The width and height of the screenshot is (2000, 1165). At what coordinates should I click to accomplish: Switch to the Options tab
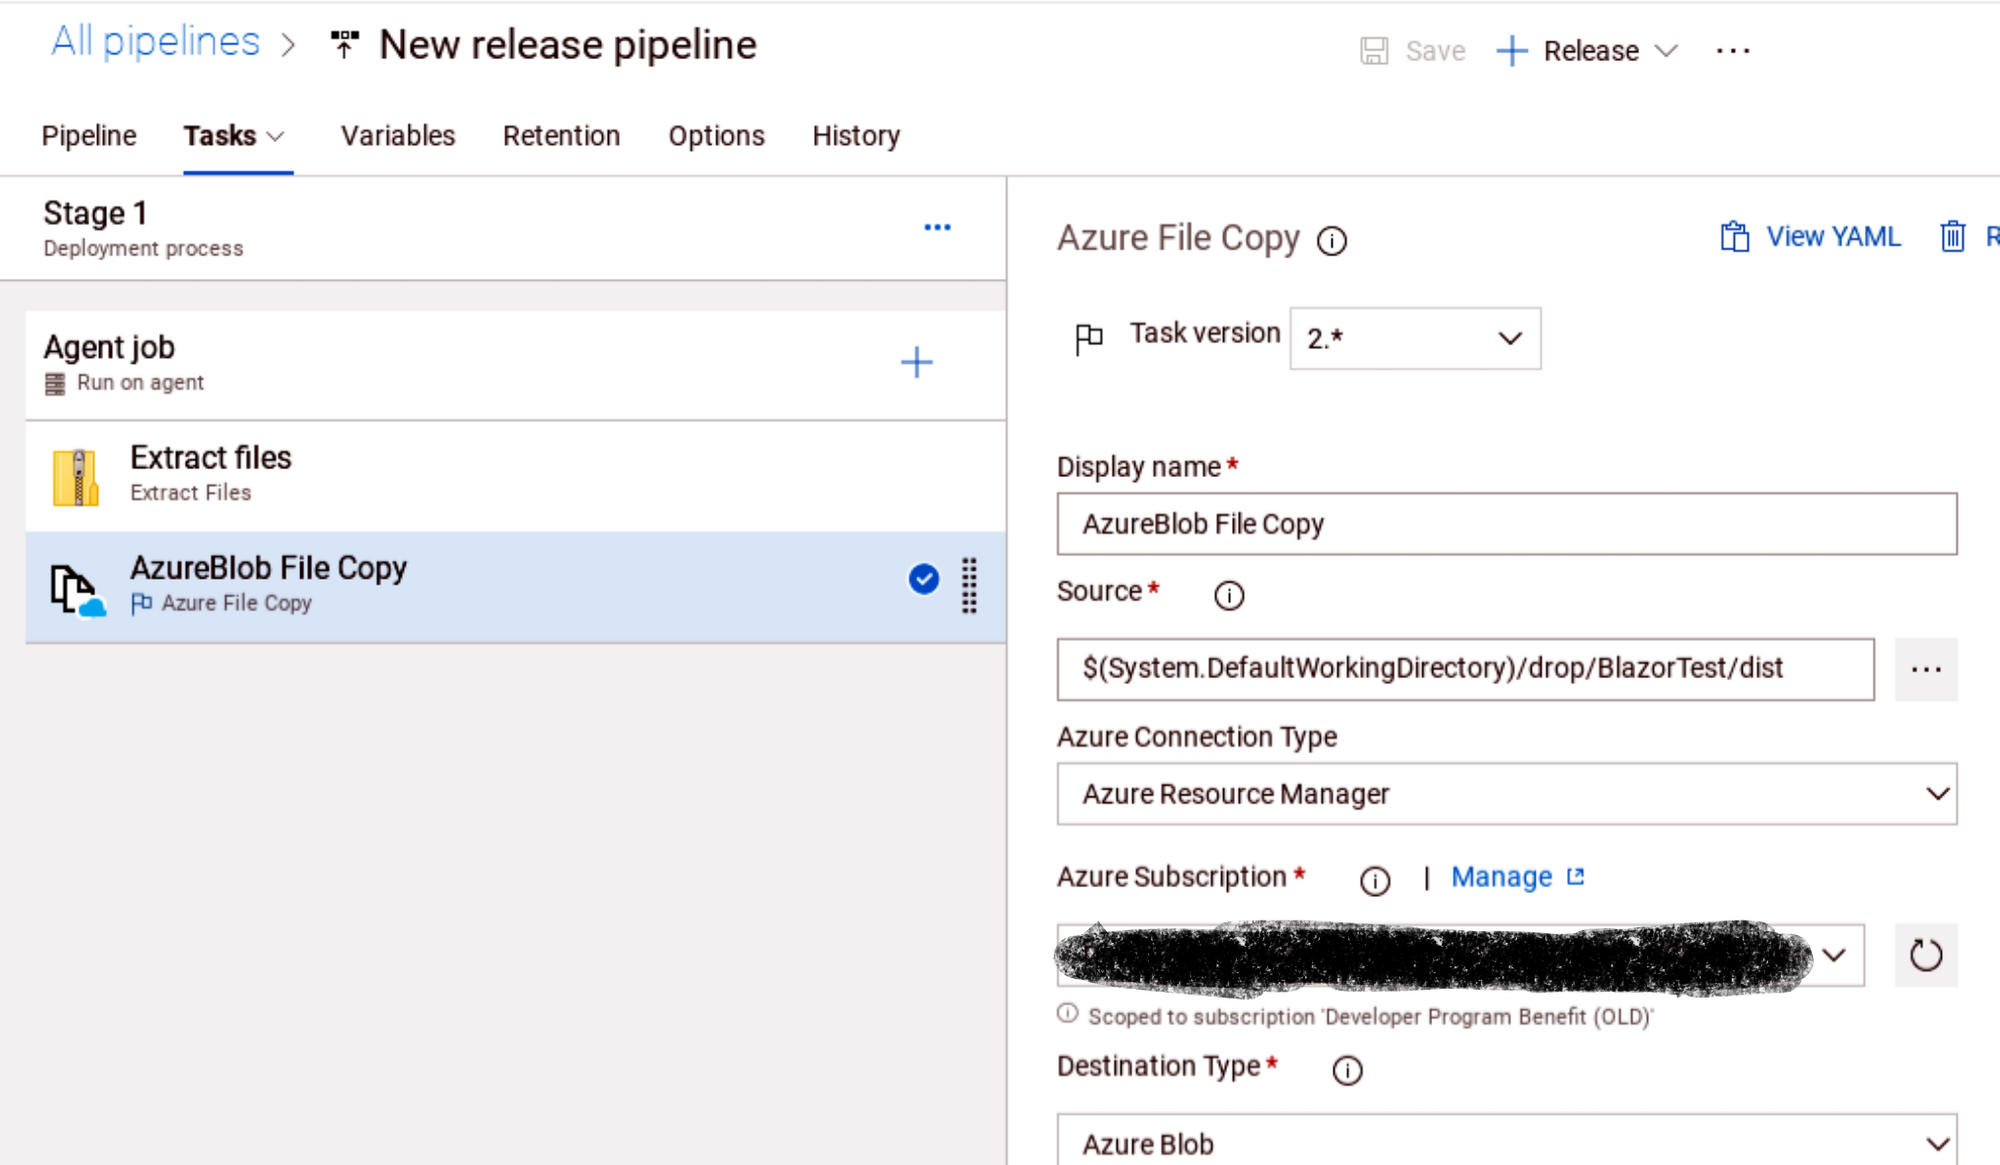click(x=717, y=136)
